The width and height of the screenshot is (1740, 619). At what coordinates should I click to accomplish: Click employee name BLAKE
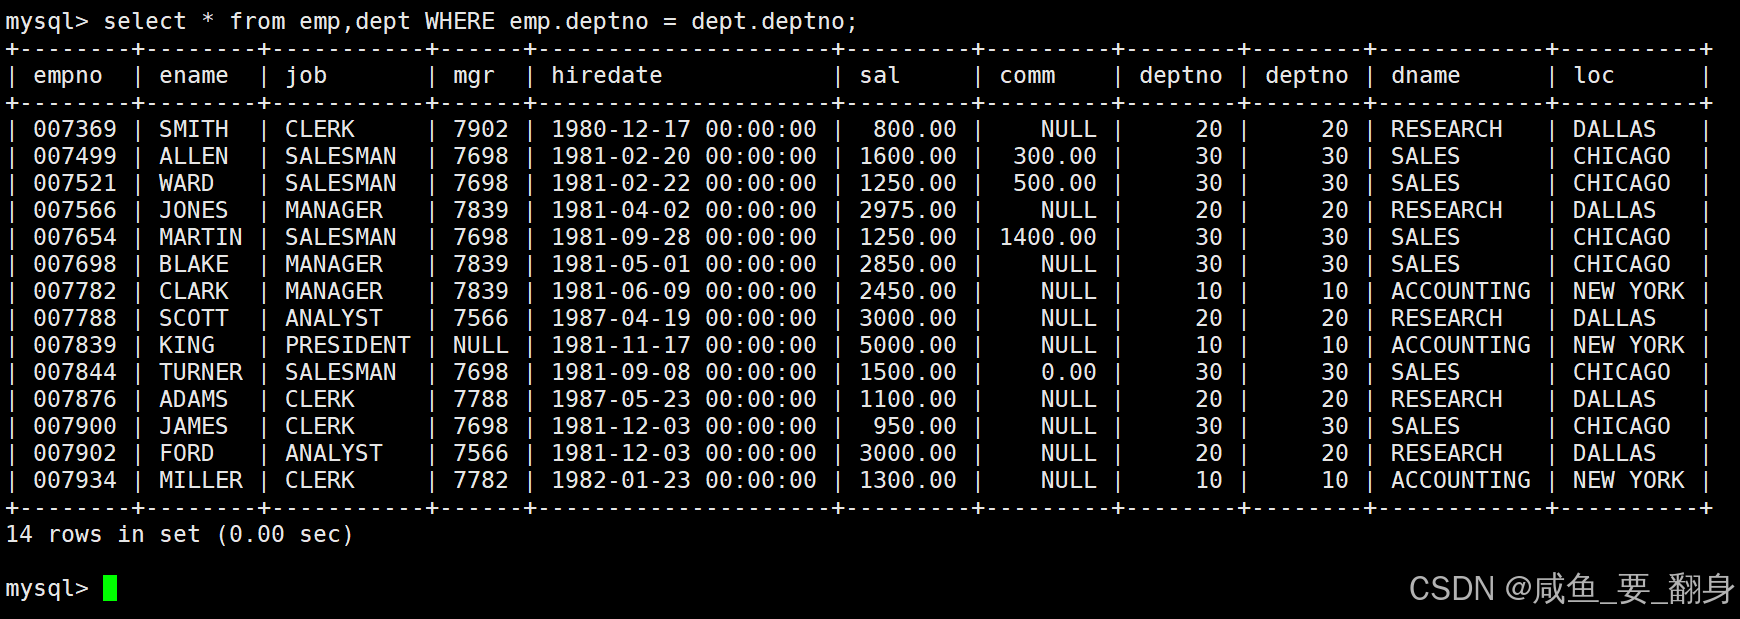[194, 264]
